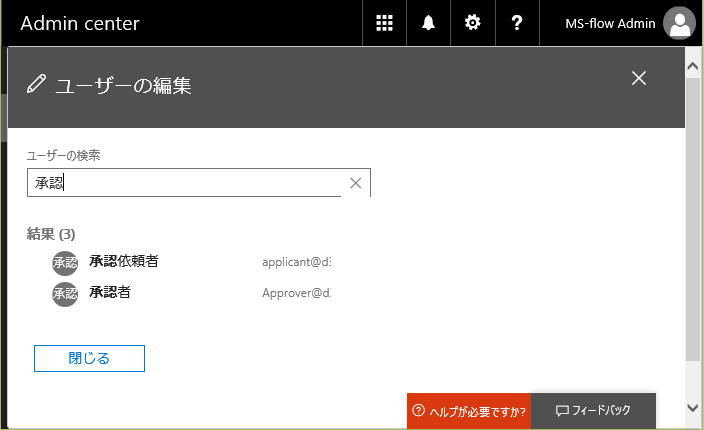Screen dimensions: 704x430
Task: Open the ヘルプが必要ですか? help button
Action: pos(468,411)
